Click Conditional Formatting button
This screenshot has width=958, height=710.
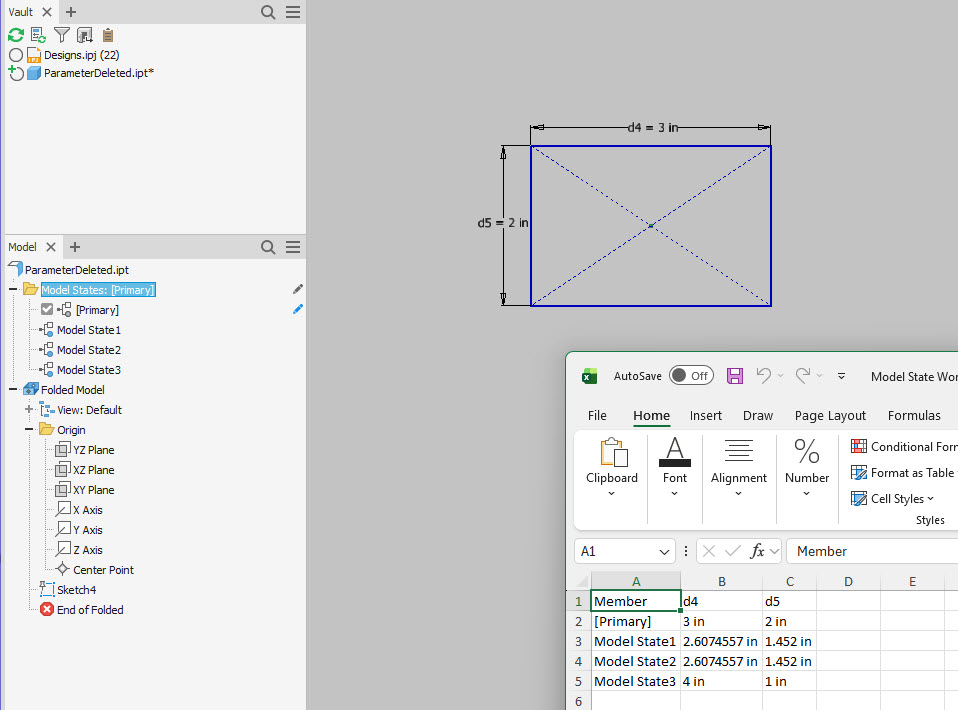[x=904, y=447]
